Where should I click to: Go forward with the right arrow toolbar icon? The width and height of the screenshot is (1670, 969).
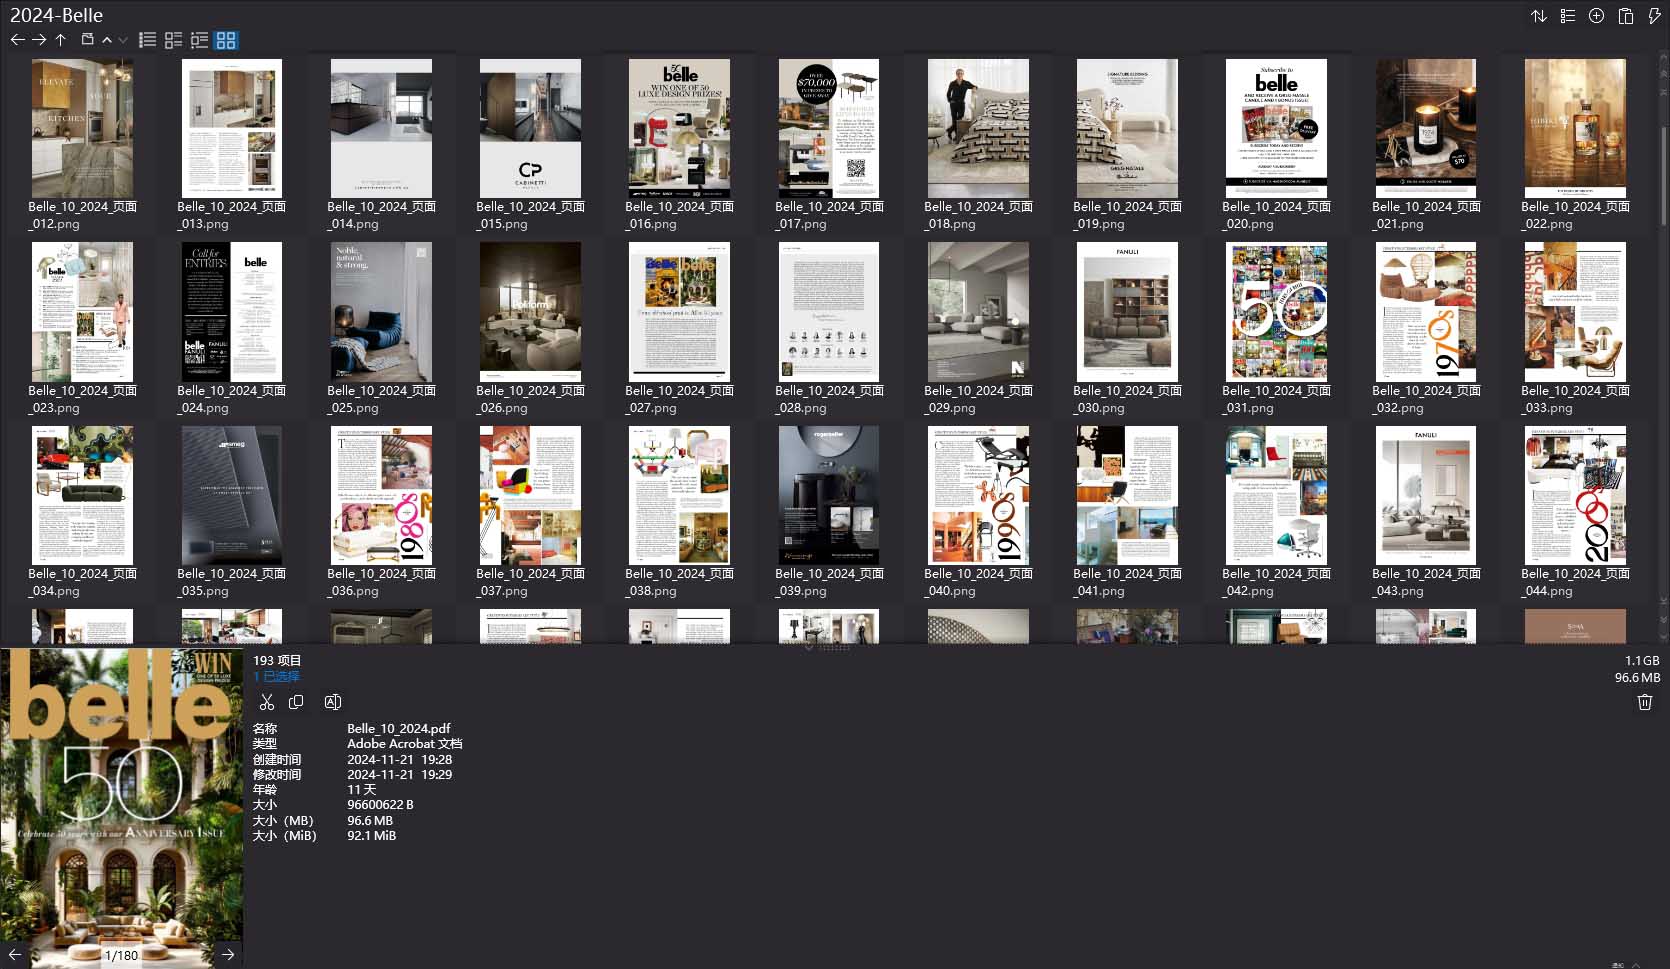tap(39, 40)
